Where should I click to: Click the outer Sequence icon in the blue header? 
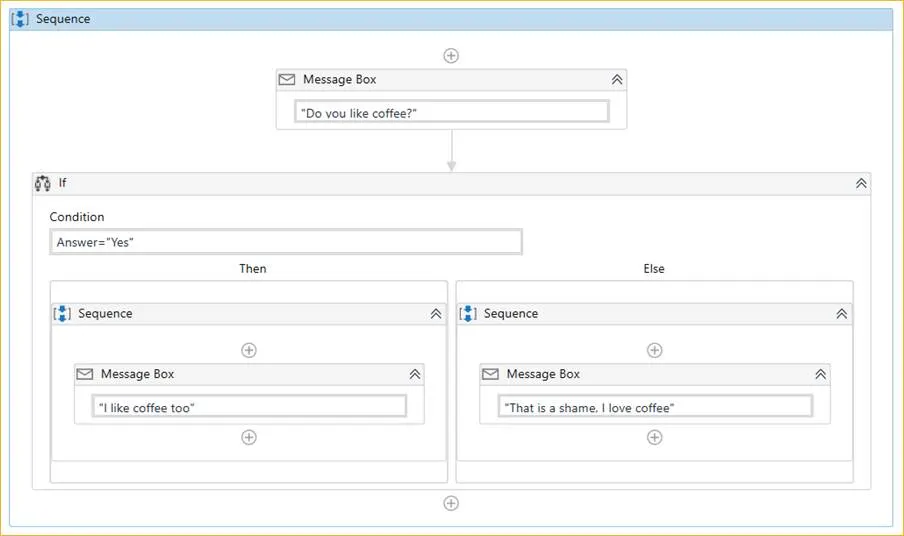20,18
